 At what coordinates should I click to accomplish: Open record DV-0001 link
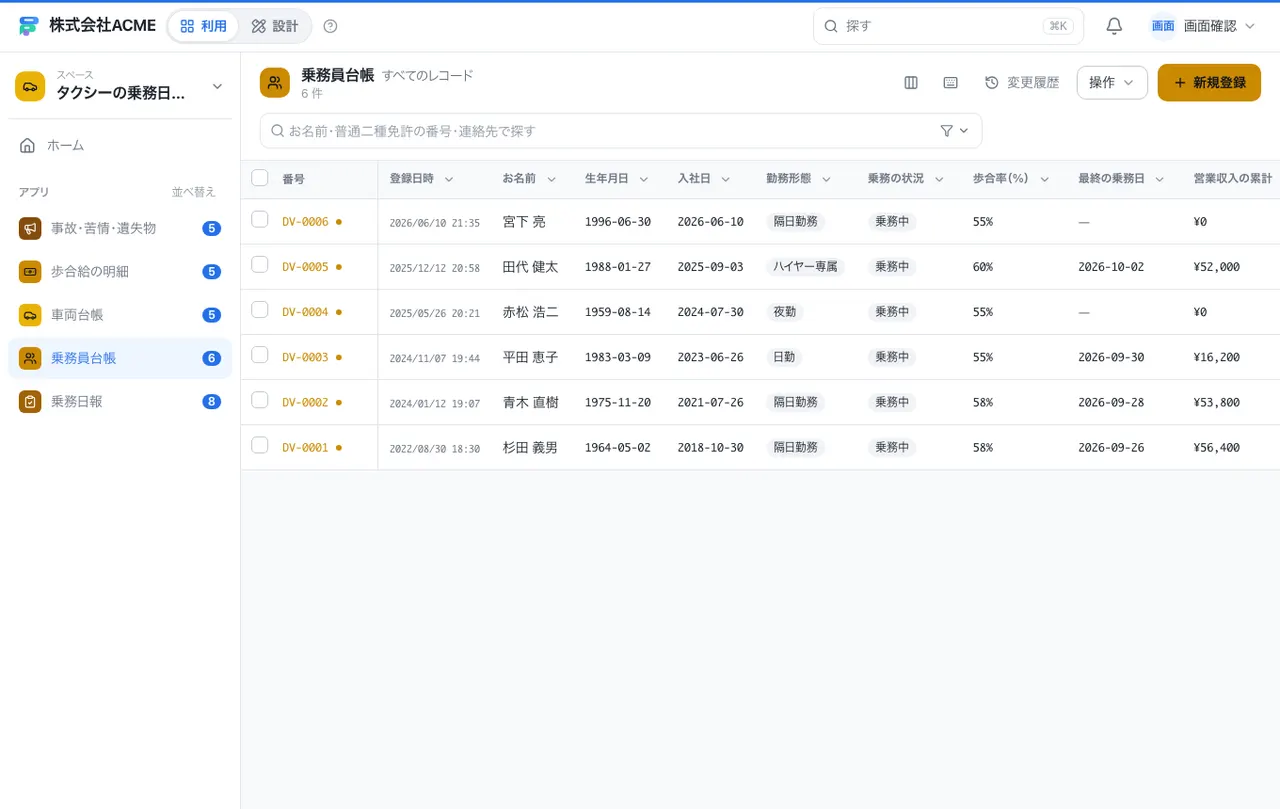click(305, 447)
